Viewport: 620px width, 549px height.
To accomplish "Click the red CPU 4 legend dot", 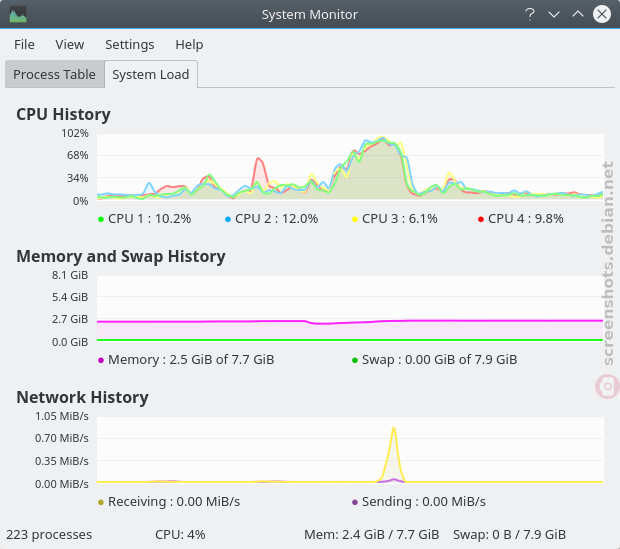I will click(x=481, y=219).
